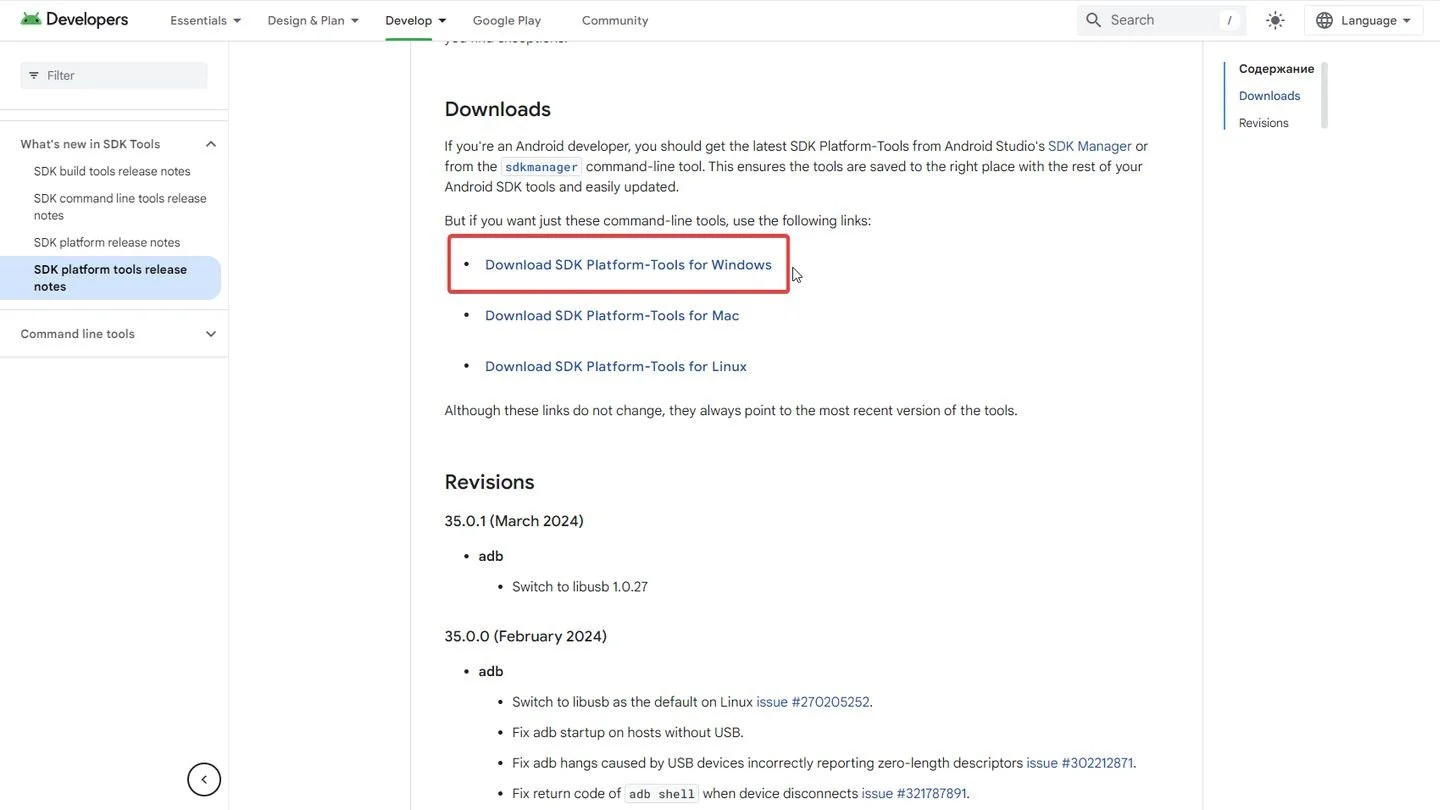Open SDK command line tools release notes
Screen dimensions: 1440x810
[120, 207]
